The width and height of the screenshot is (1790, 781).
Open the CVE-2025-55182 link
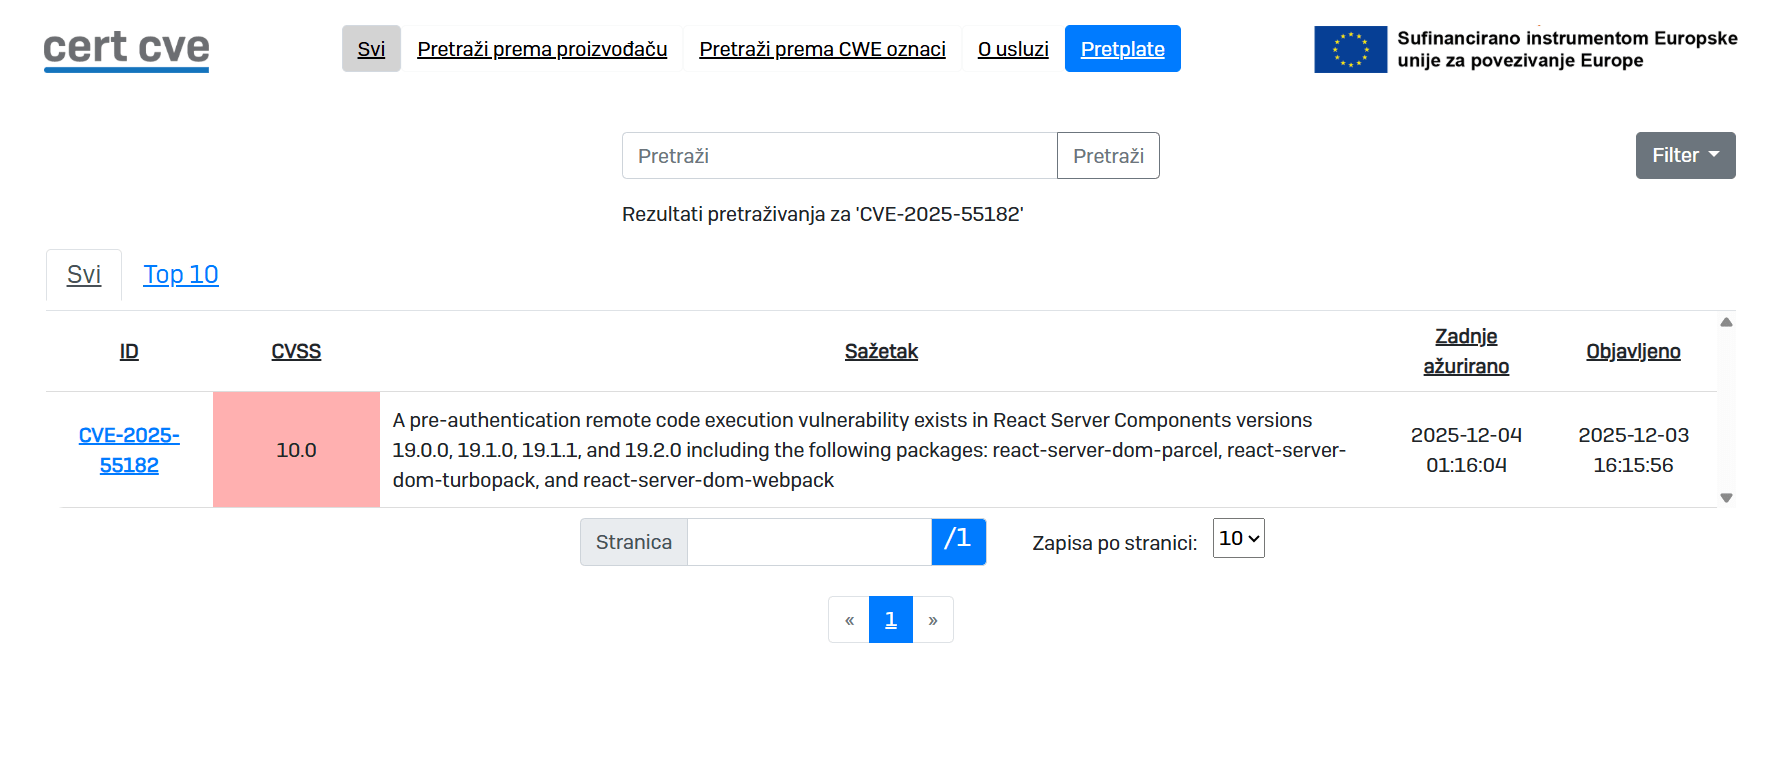click(129, 450)
